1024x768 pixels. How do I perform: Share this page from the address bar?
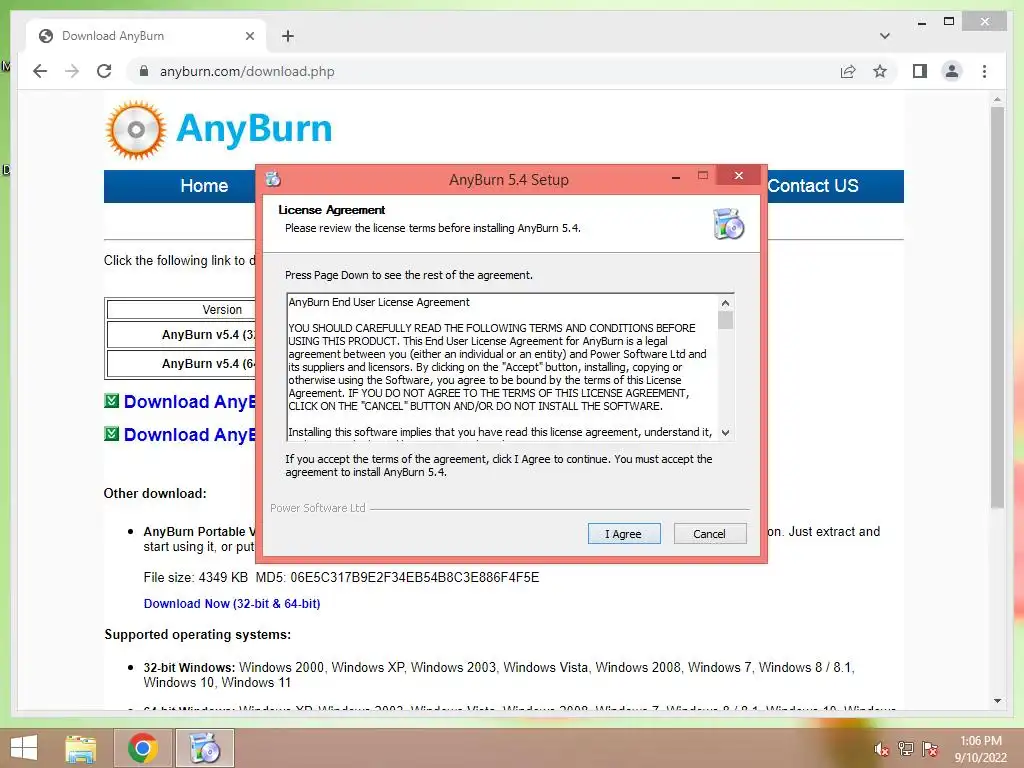tap(848, 71)
